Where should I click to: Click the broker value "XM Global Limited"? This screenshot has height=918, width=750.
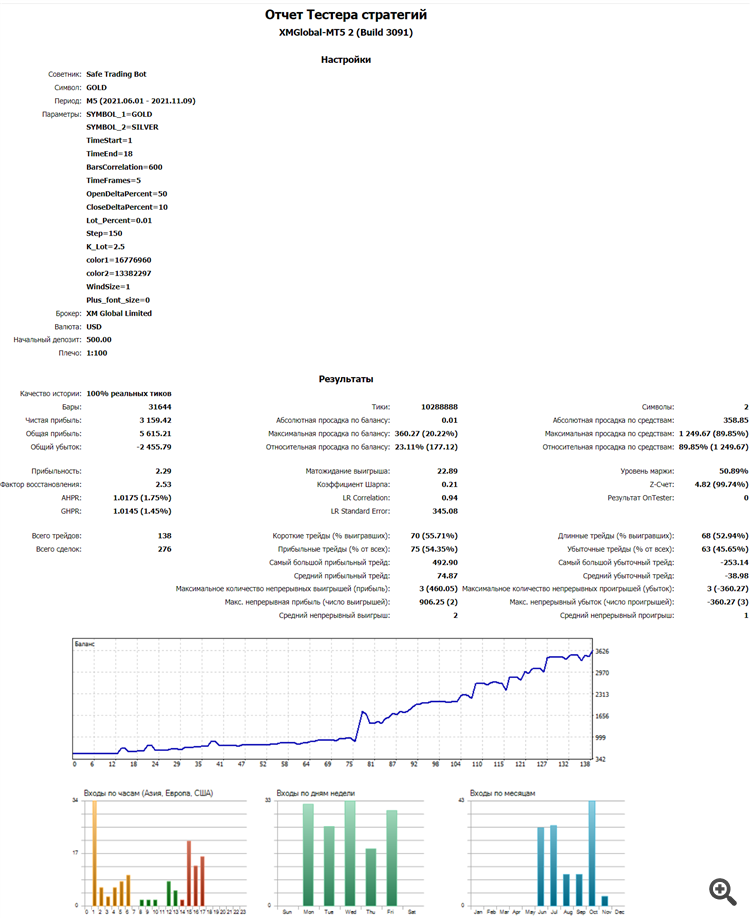119,314
